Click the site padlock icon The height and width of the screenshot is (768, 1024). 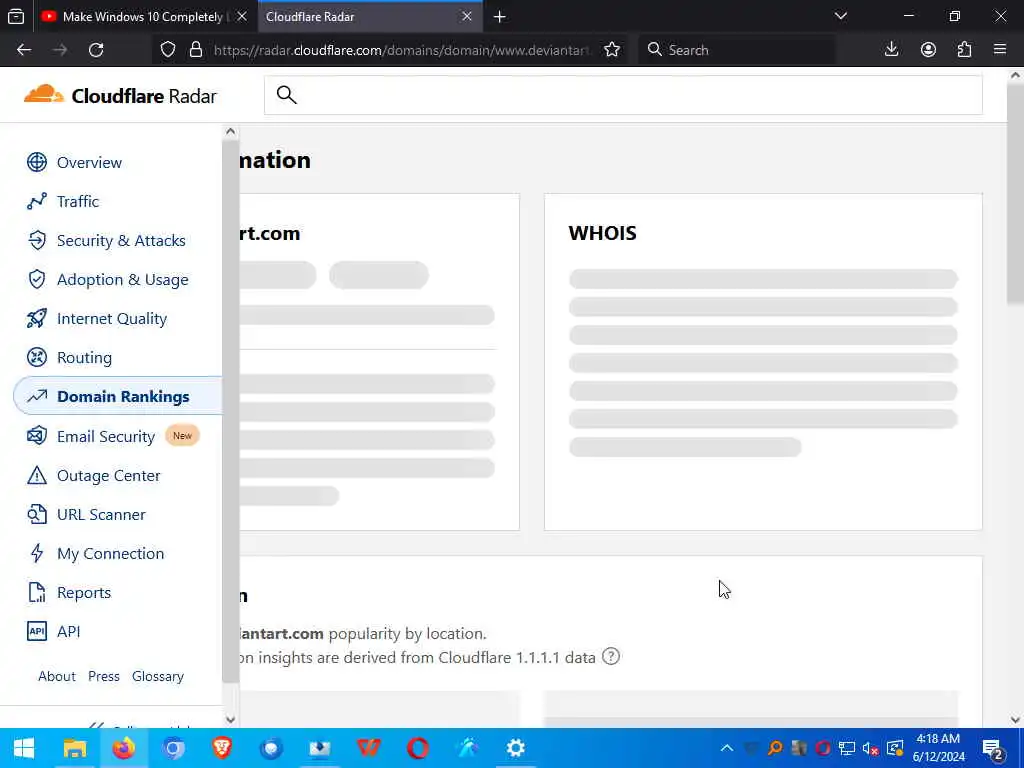pyautogui.click(x=196, y=50)
